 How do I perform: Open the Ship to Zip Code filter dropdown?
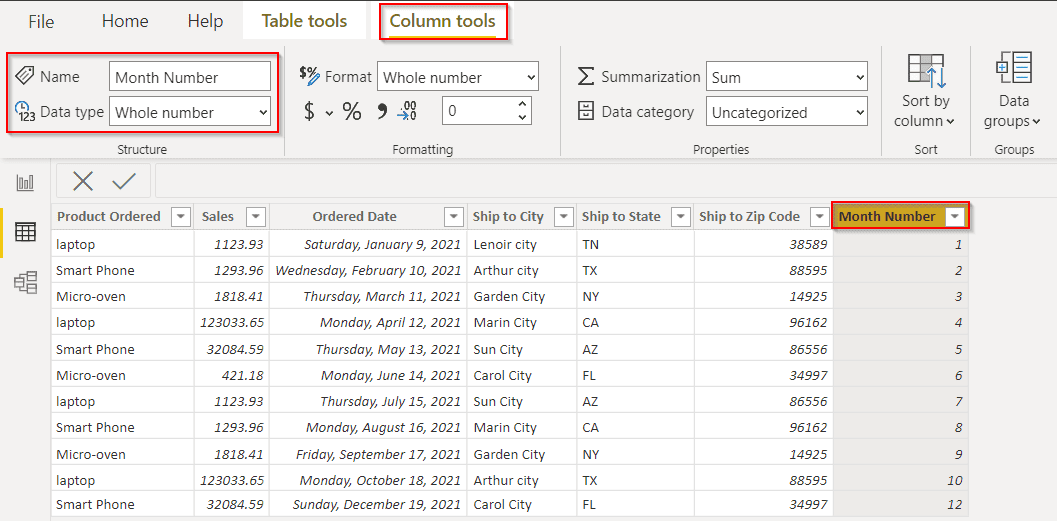coord(820,216)
